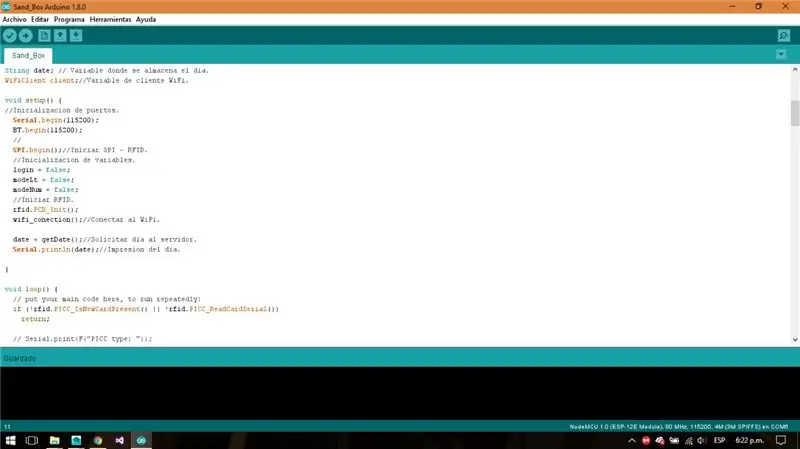Open the Serial Monitor magnifier icon
Screen dimensions: 800x449
pyautogui.click(x=784, y=36)
